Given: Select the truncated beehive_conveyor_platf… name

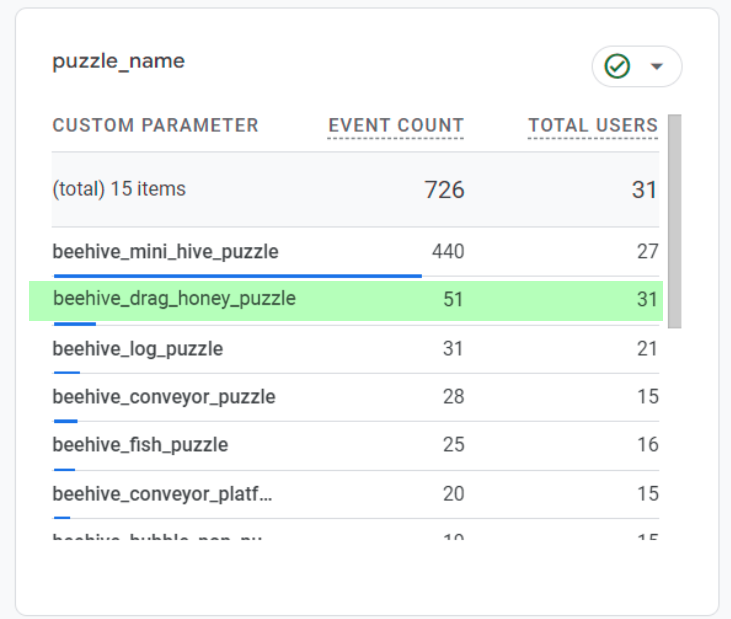Looking at the screenshot, I should point(162,493).
